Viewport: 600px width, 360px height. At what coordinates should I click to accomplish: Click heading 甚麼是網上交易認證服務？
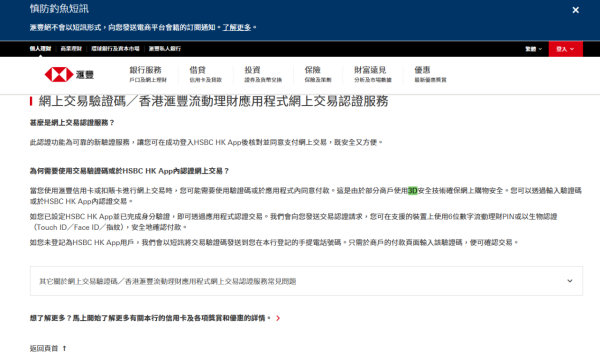tap(72, 123)
